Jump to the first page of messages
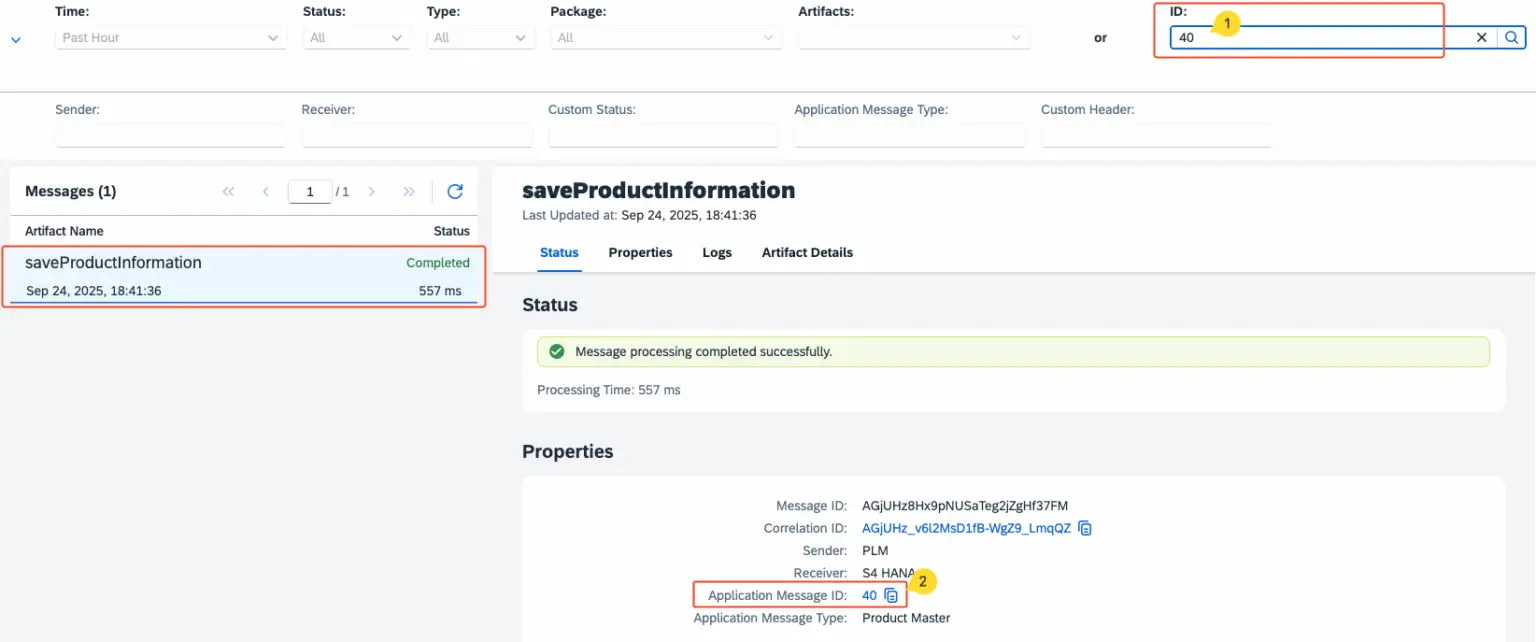 point(227,191)
